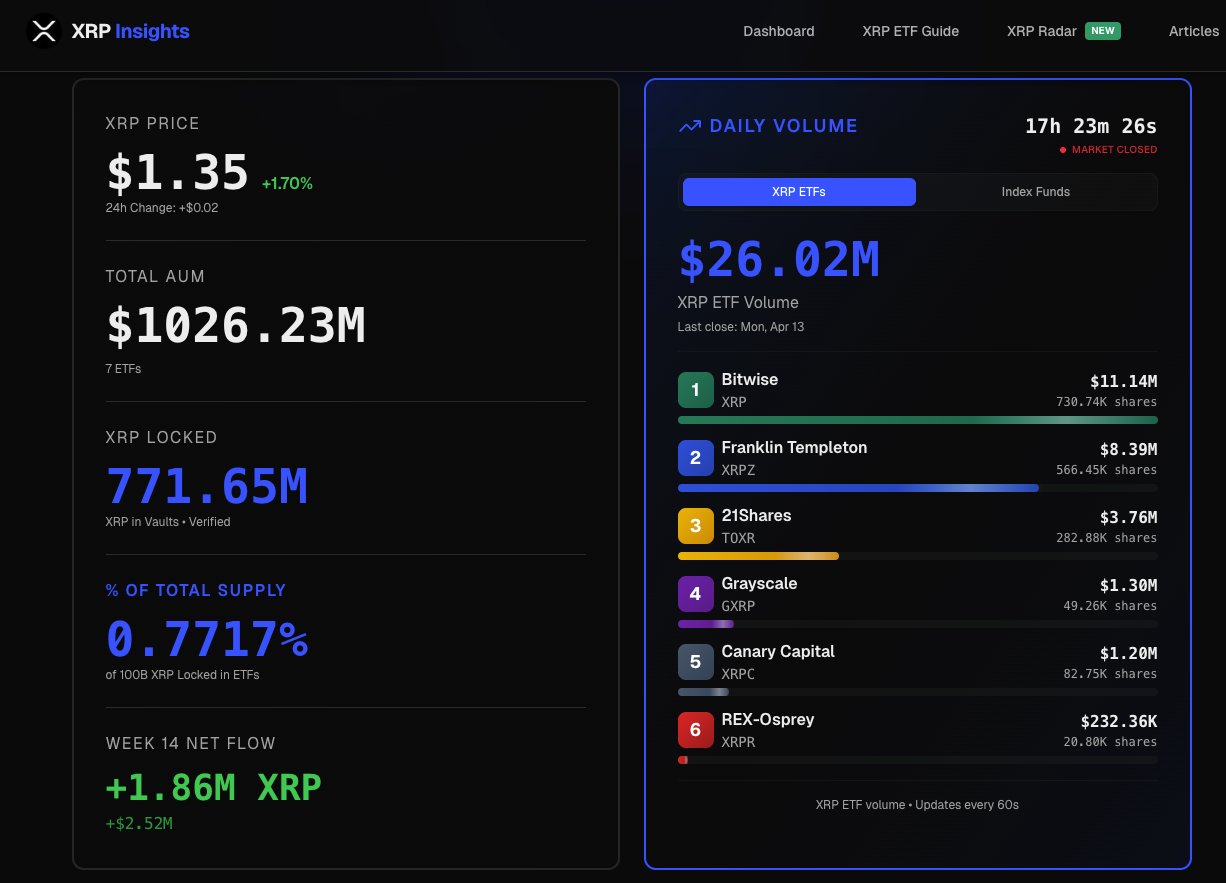Click the blue rank 2 Franklin Templeton badge
The width and height of the screenshot is (1226, 883).
696,458
